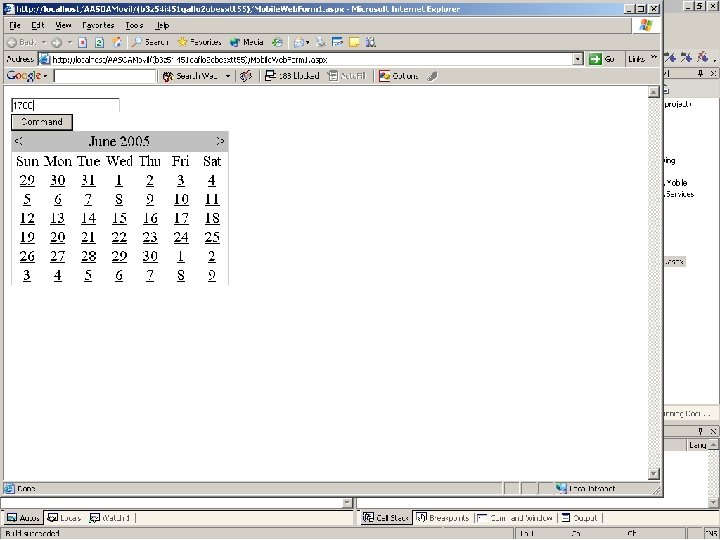Click the Forward arrow icon in IE toolbar
This screenshot has width=720, height=540.
click(56, 42)
